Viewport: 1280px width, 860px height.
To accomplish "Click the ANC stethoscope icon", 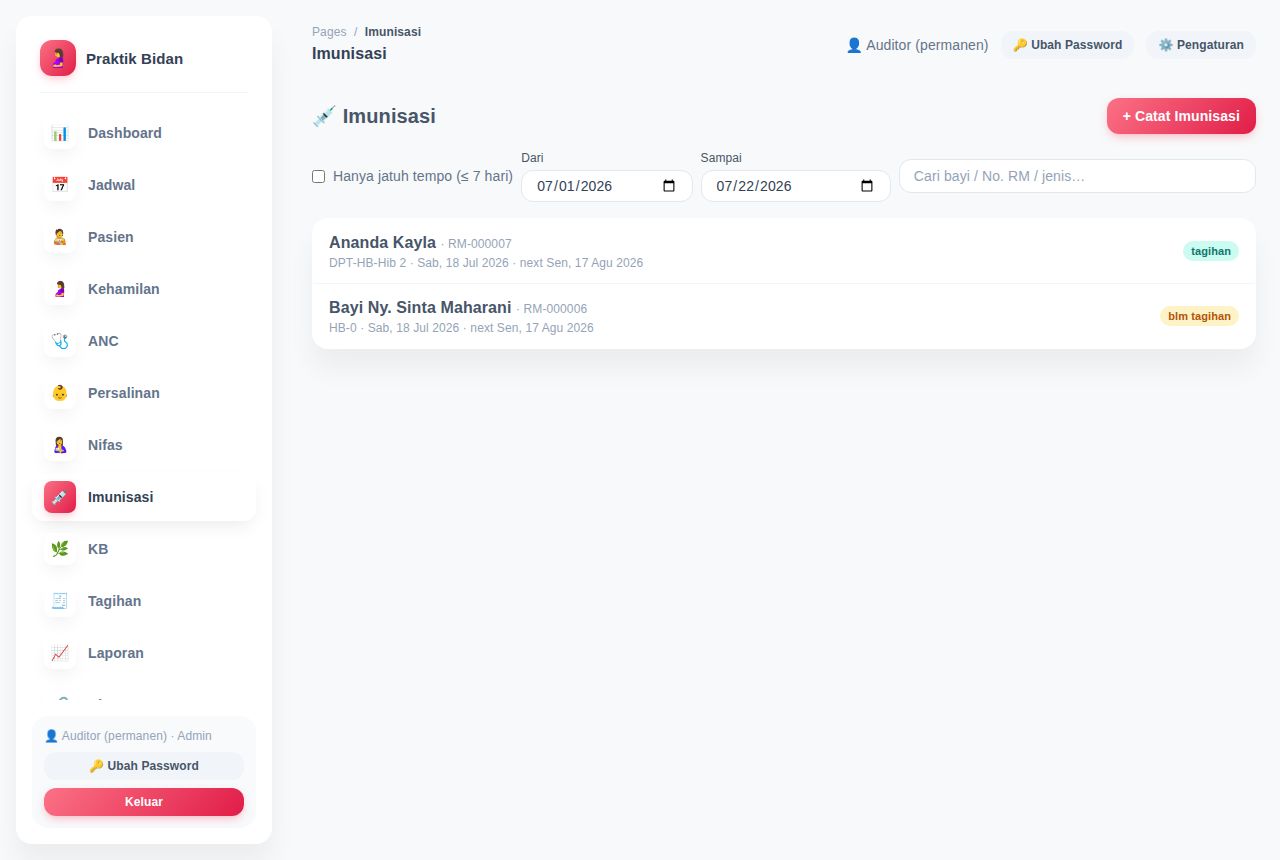I will [x=60, y=341].
